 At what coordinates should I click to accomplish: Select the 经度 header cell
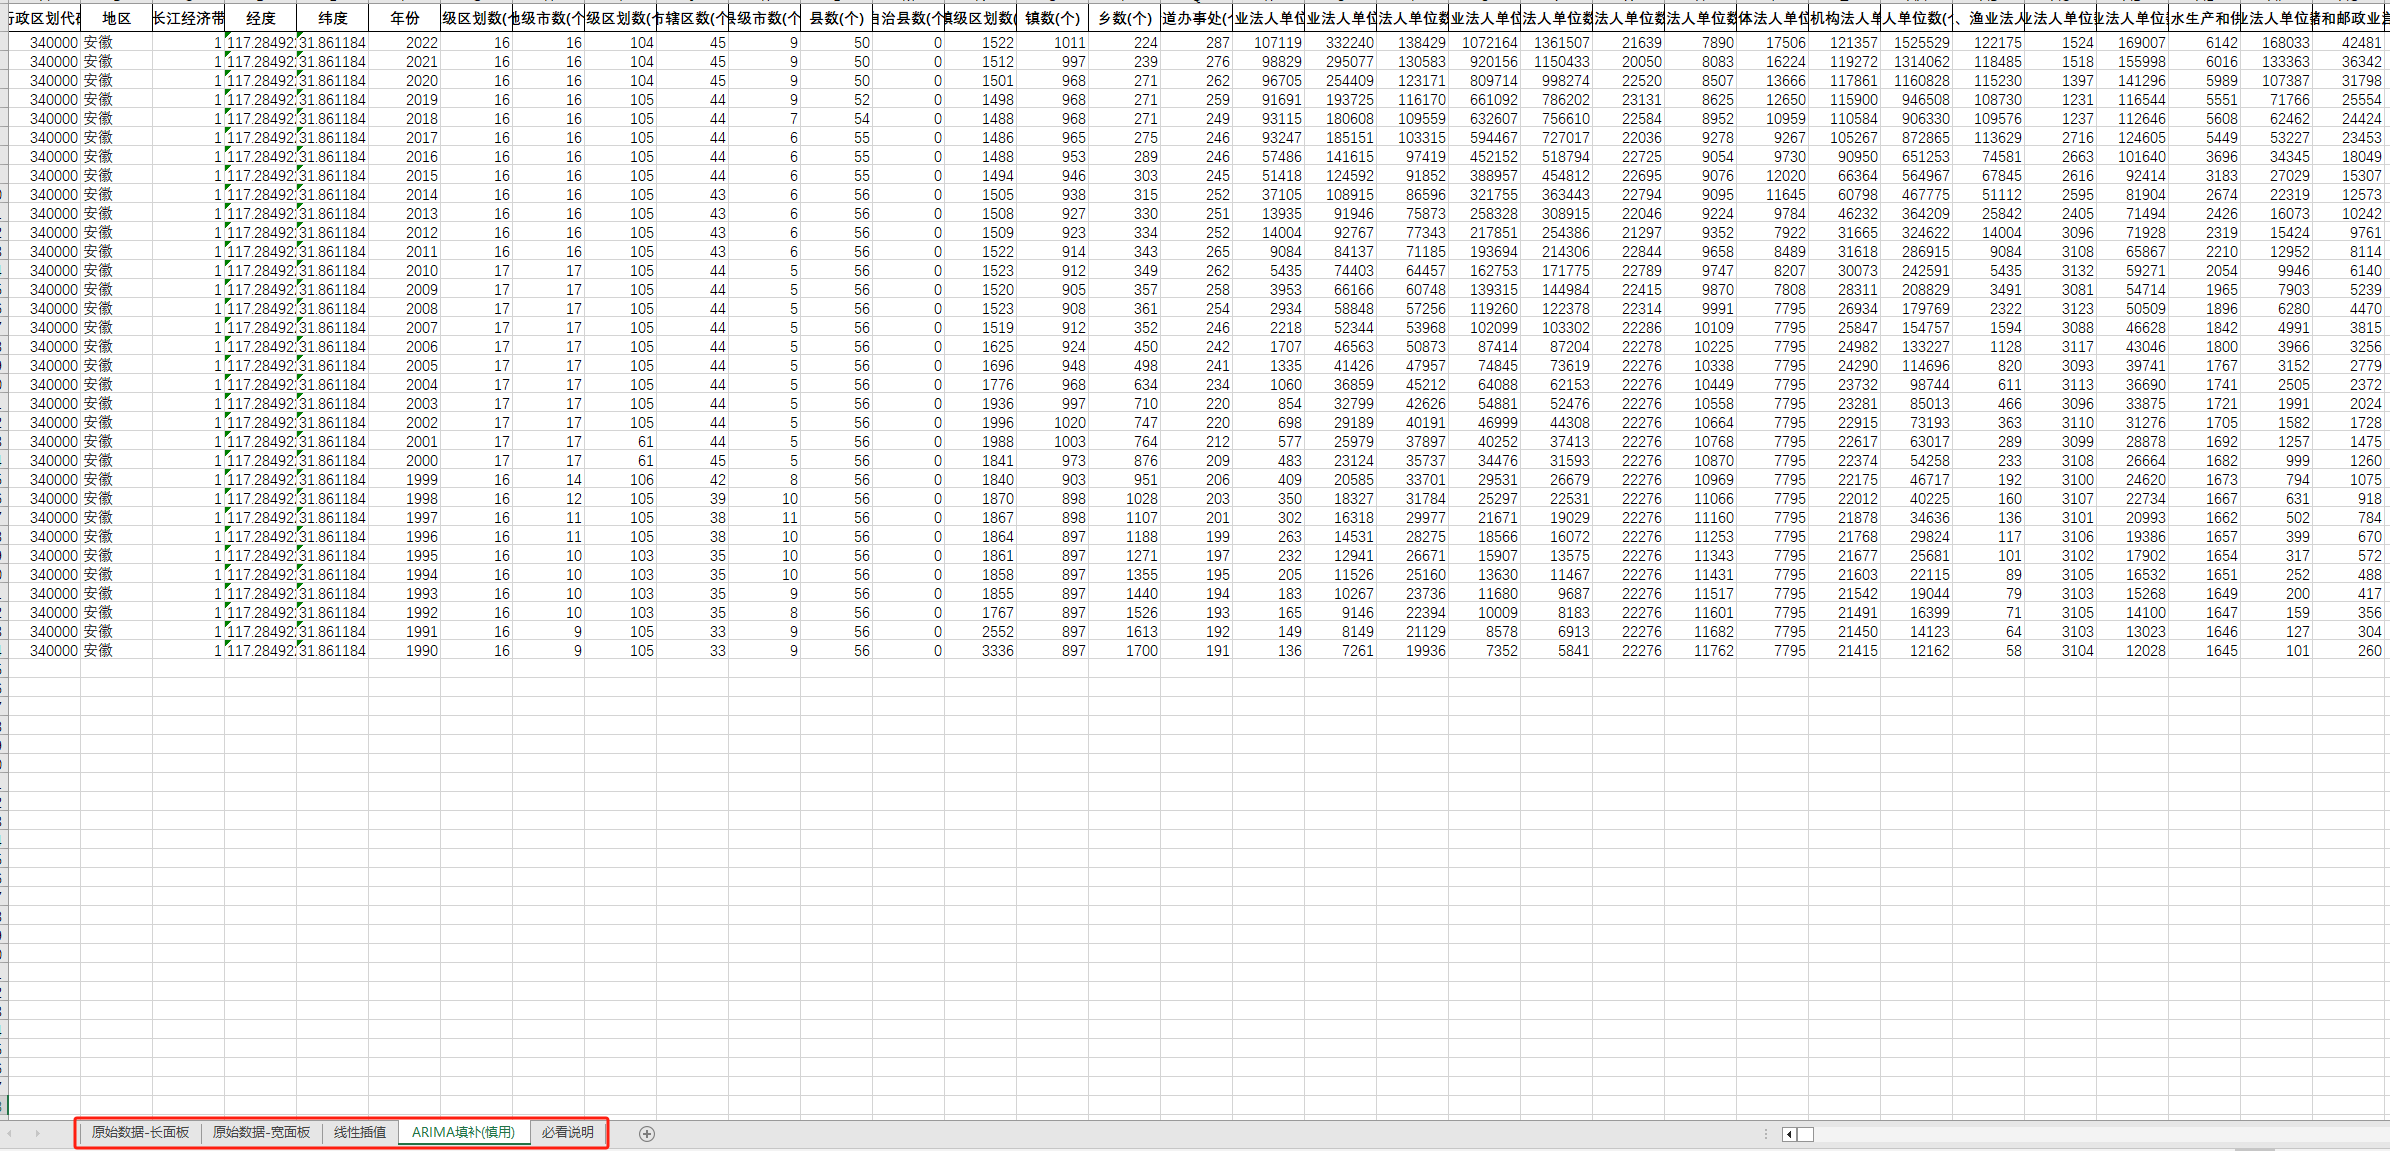tap(261, 18)
